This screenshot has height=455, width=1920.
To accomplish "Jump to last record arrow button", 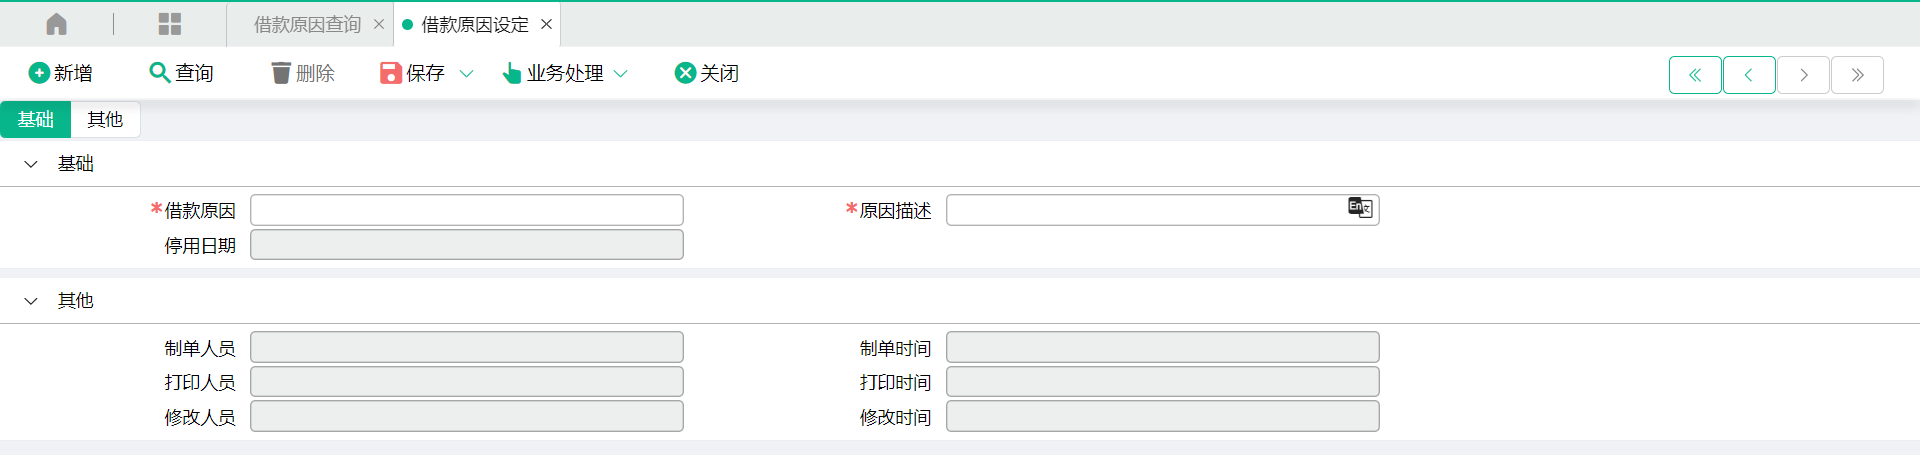I will (x=1857, y=75).
